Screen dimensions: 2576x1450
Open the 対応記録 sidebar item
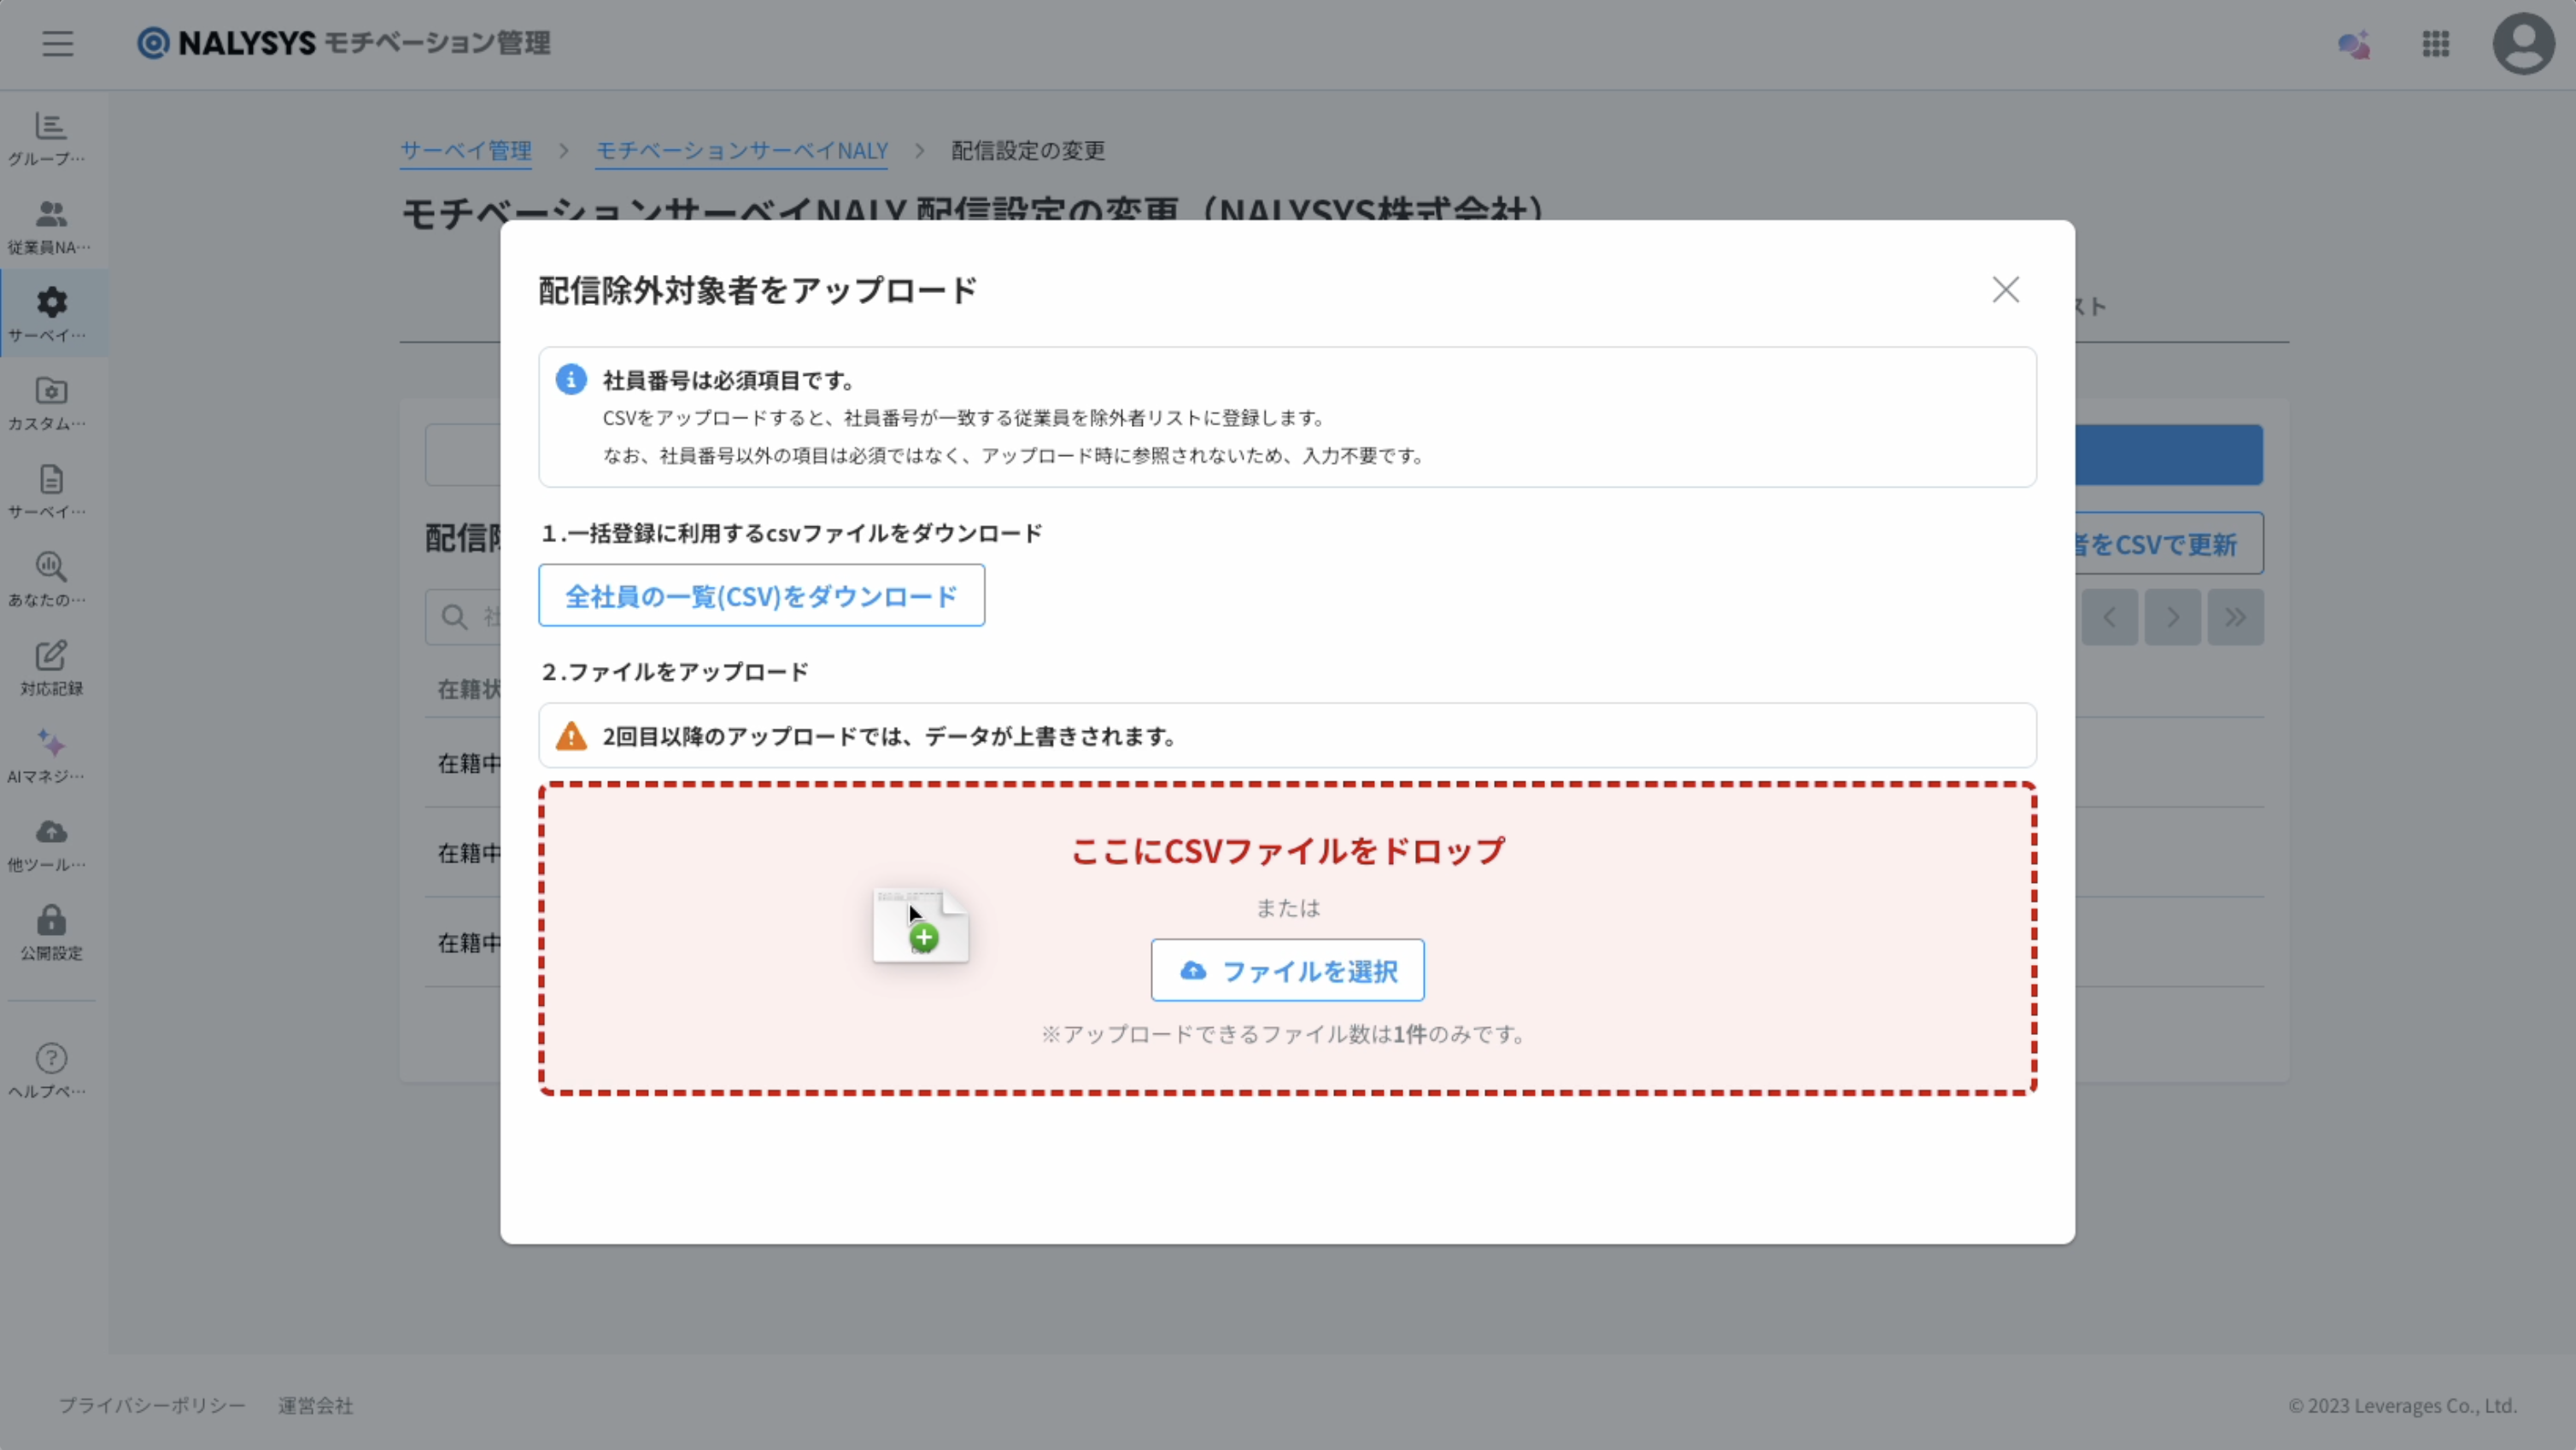pos(51,668)
